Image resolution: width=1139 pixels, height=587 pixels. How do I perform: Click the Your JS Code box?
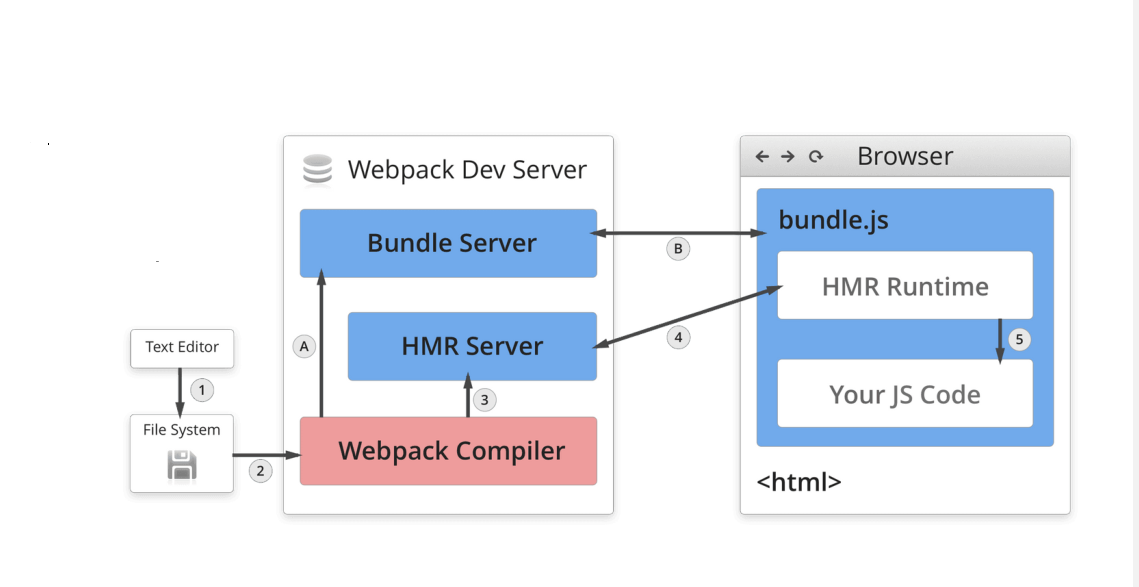(905, 394)
